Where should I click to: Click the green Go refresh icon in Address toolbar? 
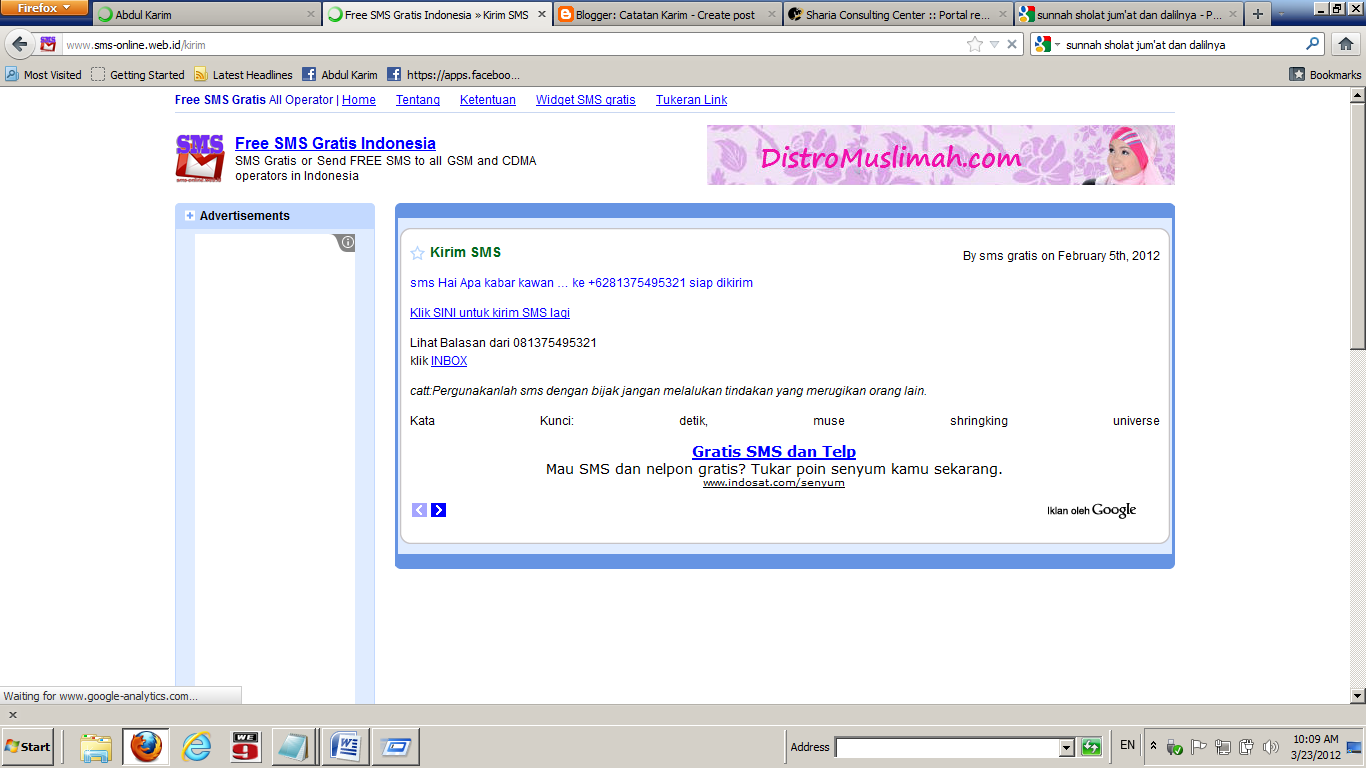[x=1091, y=747]
